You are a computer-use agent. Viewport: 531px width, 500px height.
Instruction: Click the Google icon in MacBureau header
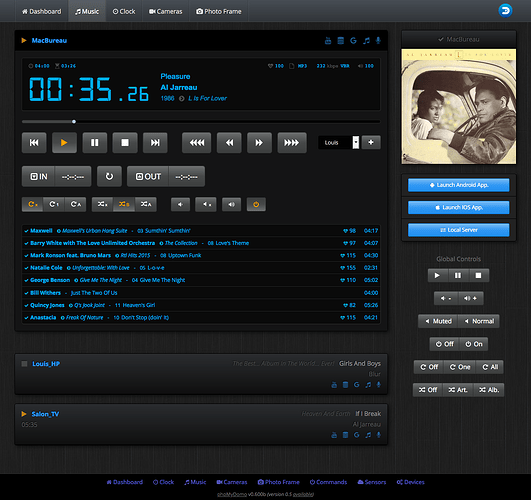point(353,41)
